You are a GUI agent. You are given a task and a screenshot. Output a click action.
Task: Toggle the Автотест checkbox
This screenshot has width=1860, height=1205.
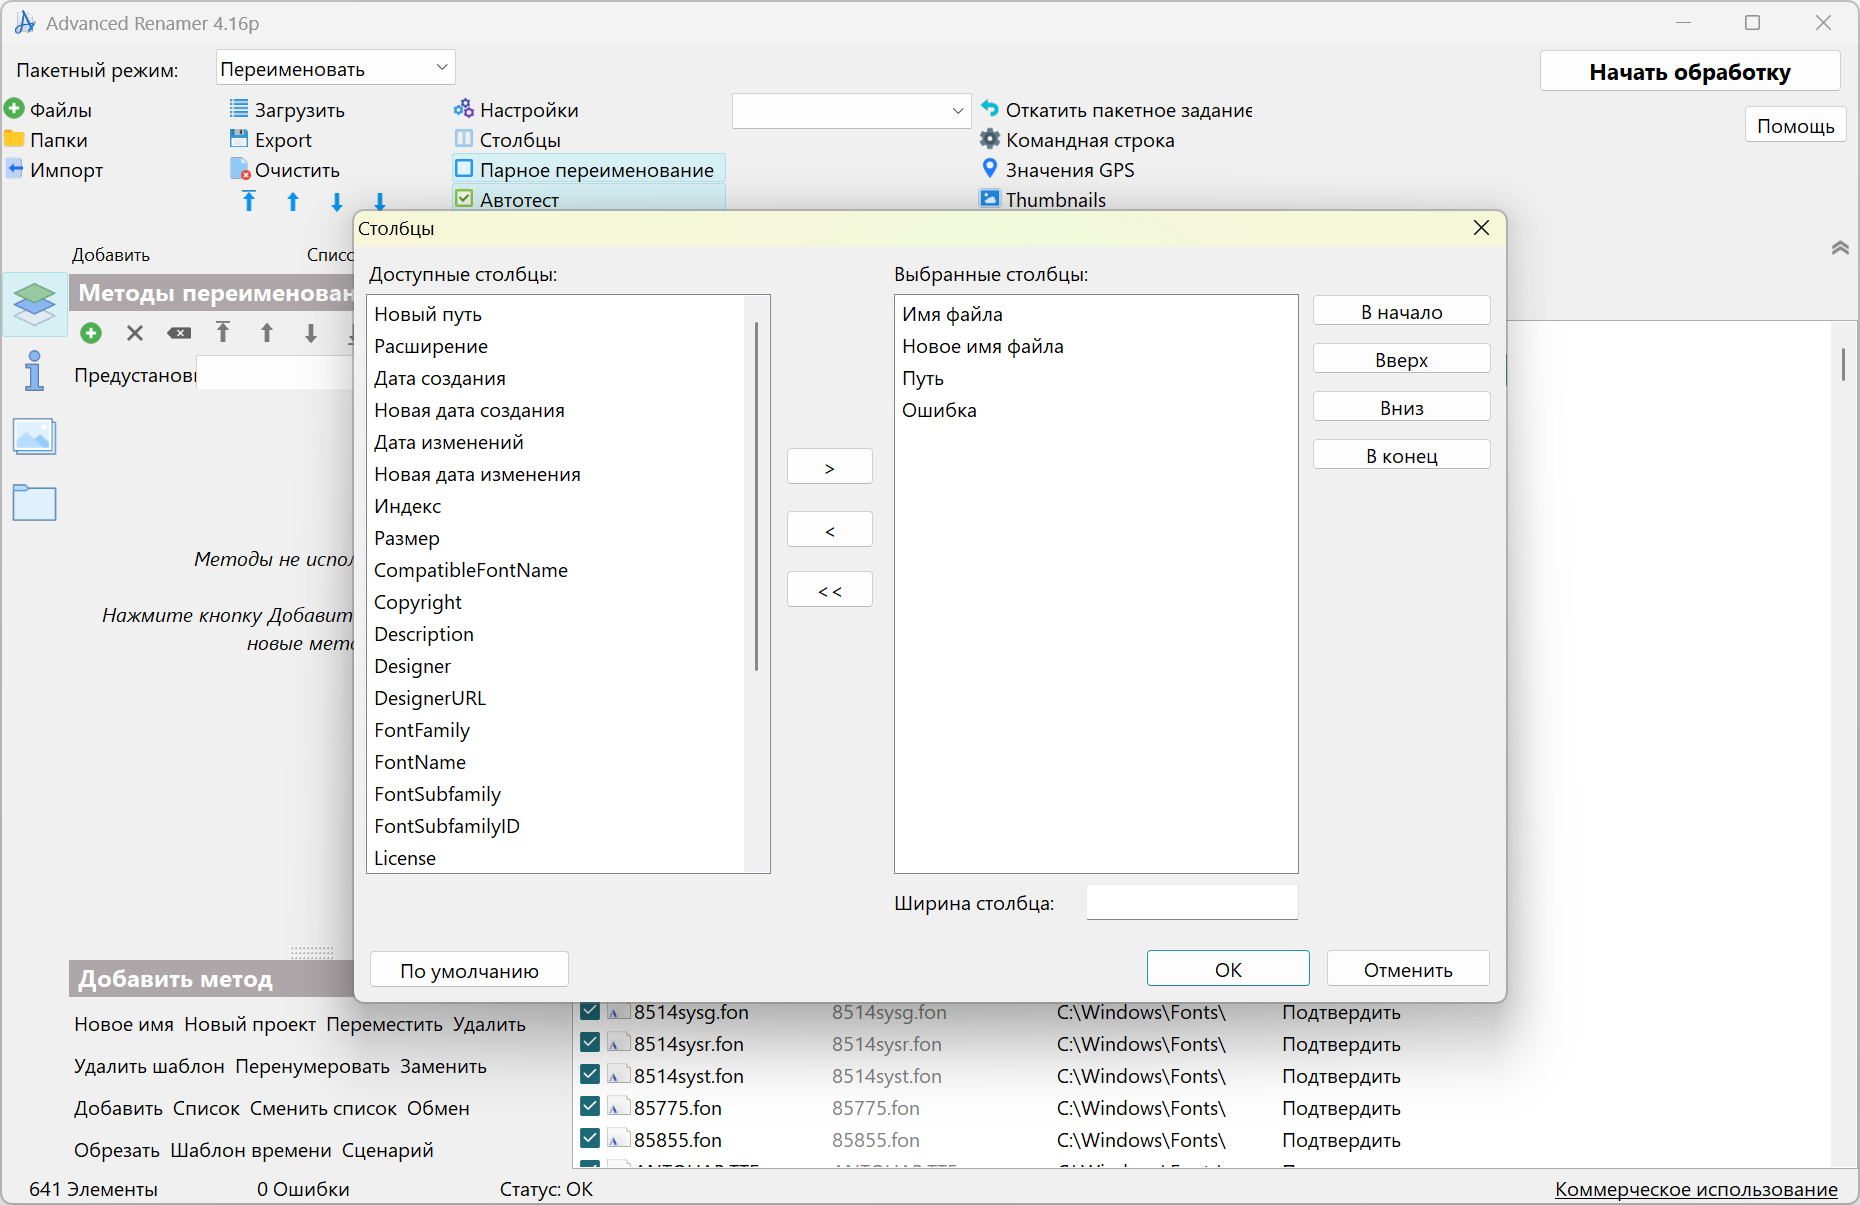tap(464, 199)
